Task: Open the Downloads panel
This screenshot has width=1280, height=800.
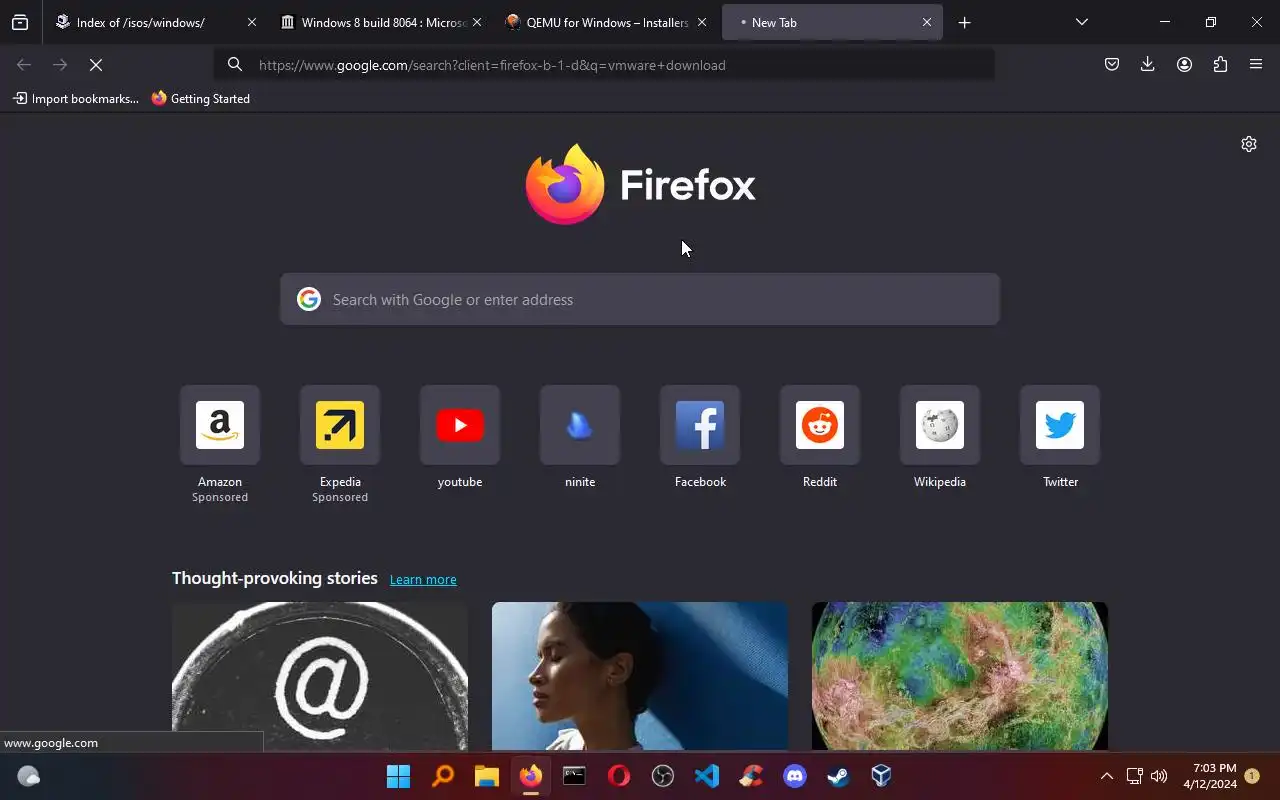Action: [x=1148, y=65]
